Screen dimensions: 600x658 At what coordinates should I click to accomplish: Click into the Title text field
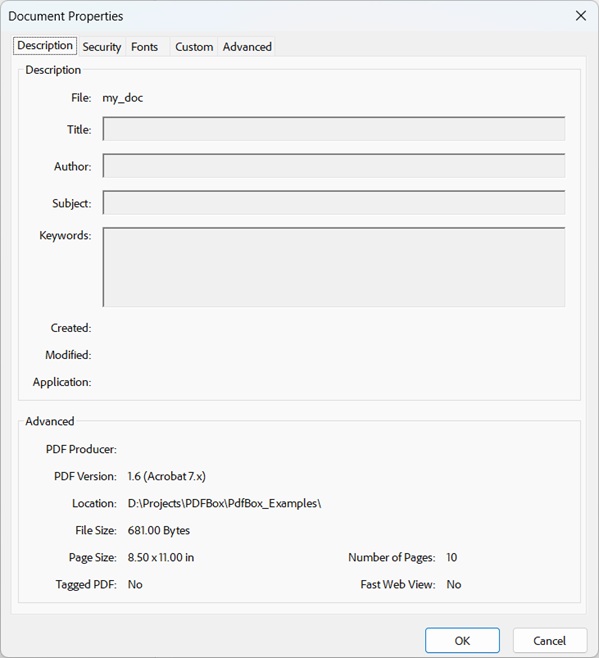point(333,129)
